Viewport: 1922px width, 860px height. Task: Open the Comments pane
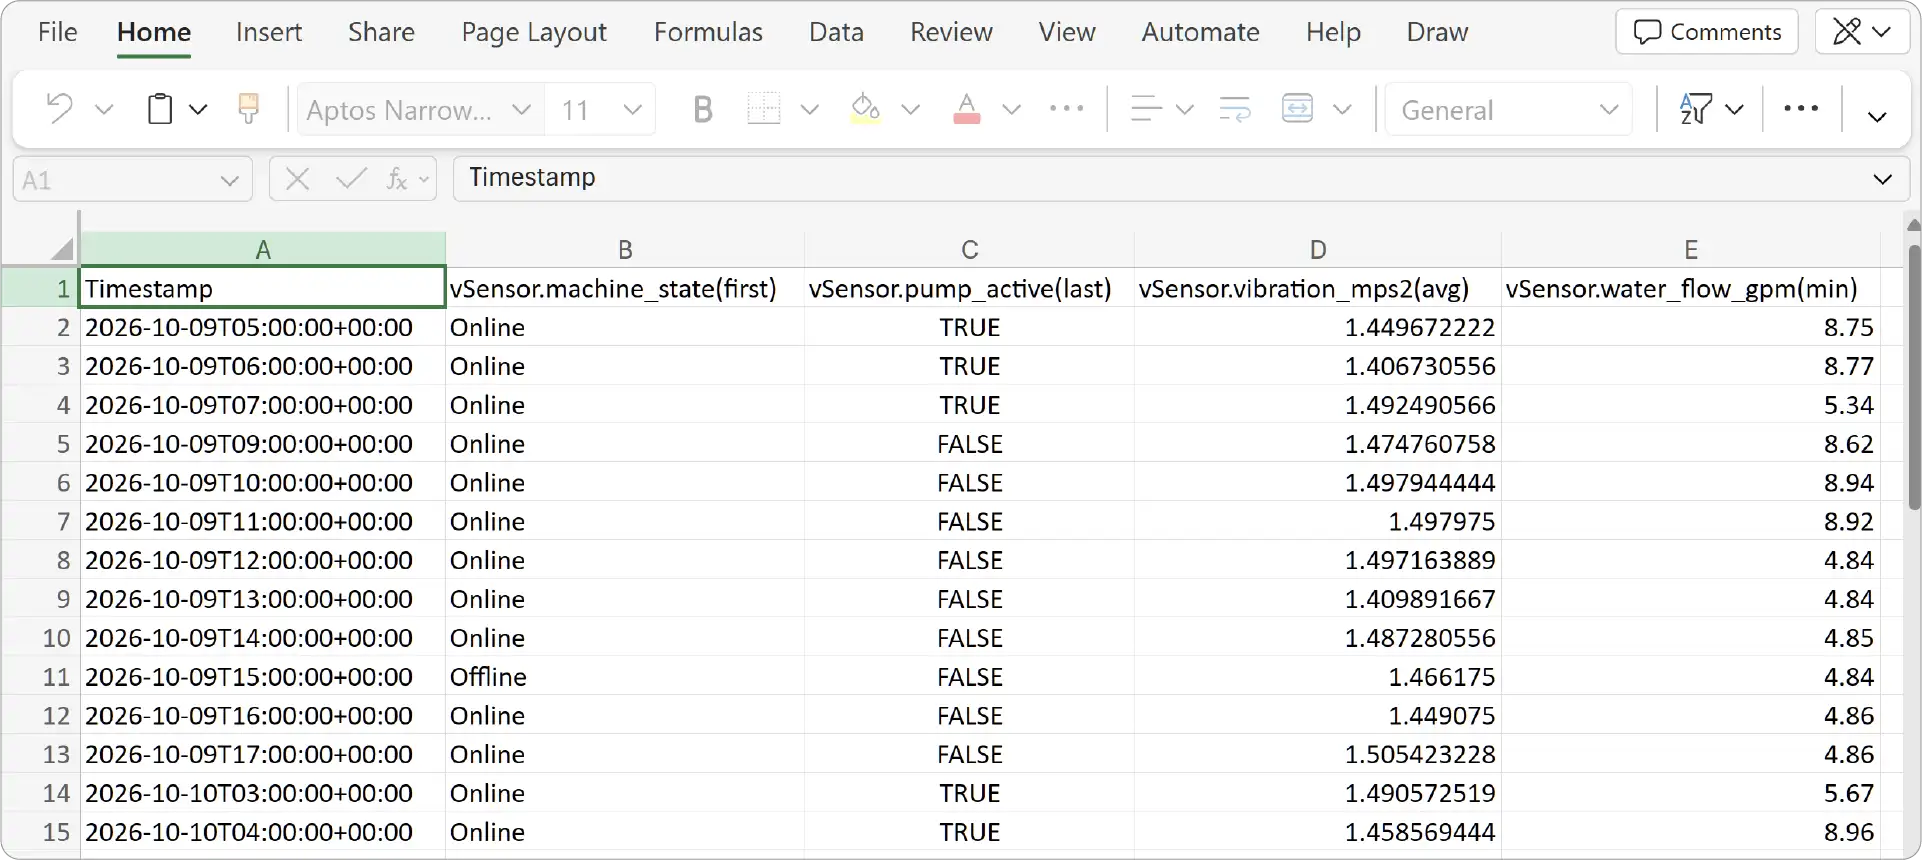pos(1707,32)
